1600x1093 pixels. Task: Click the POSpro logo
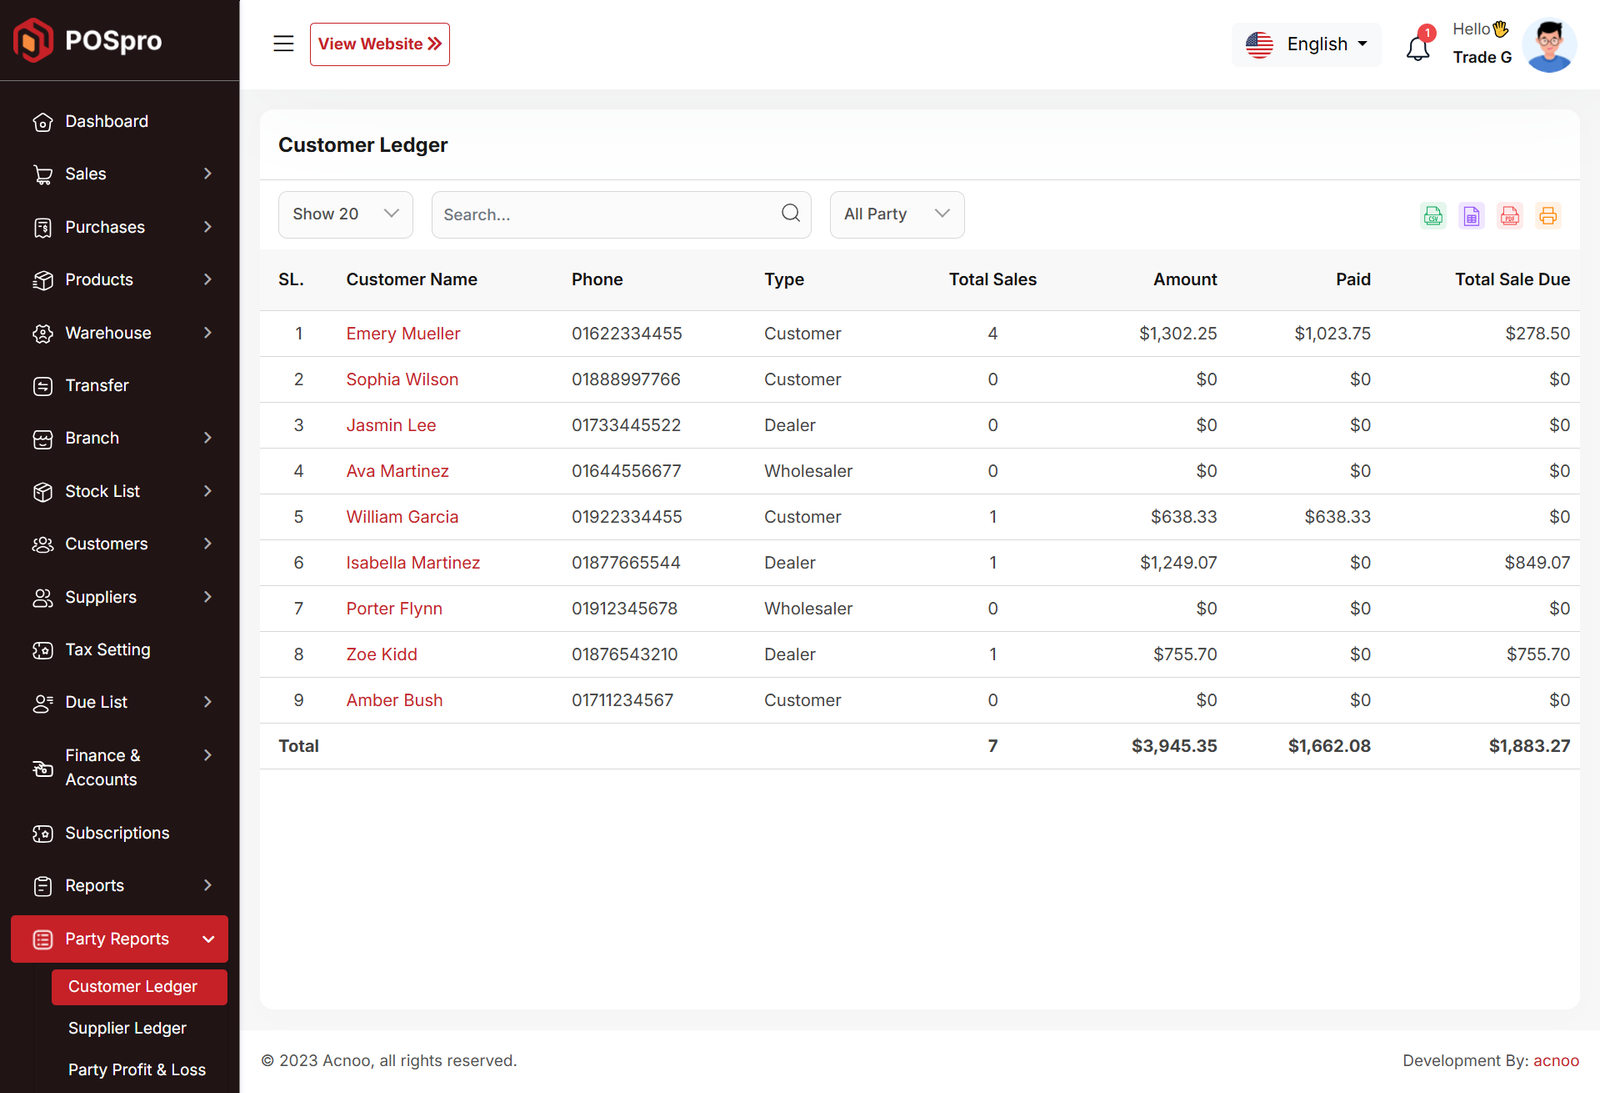click(x=88, y=40)
